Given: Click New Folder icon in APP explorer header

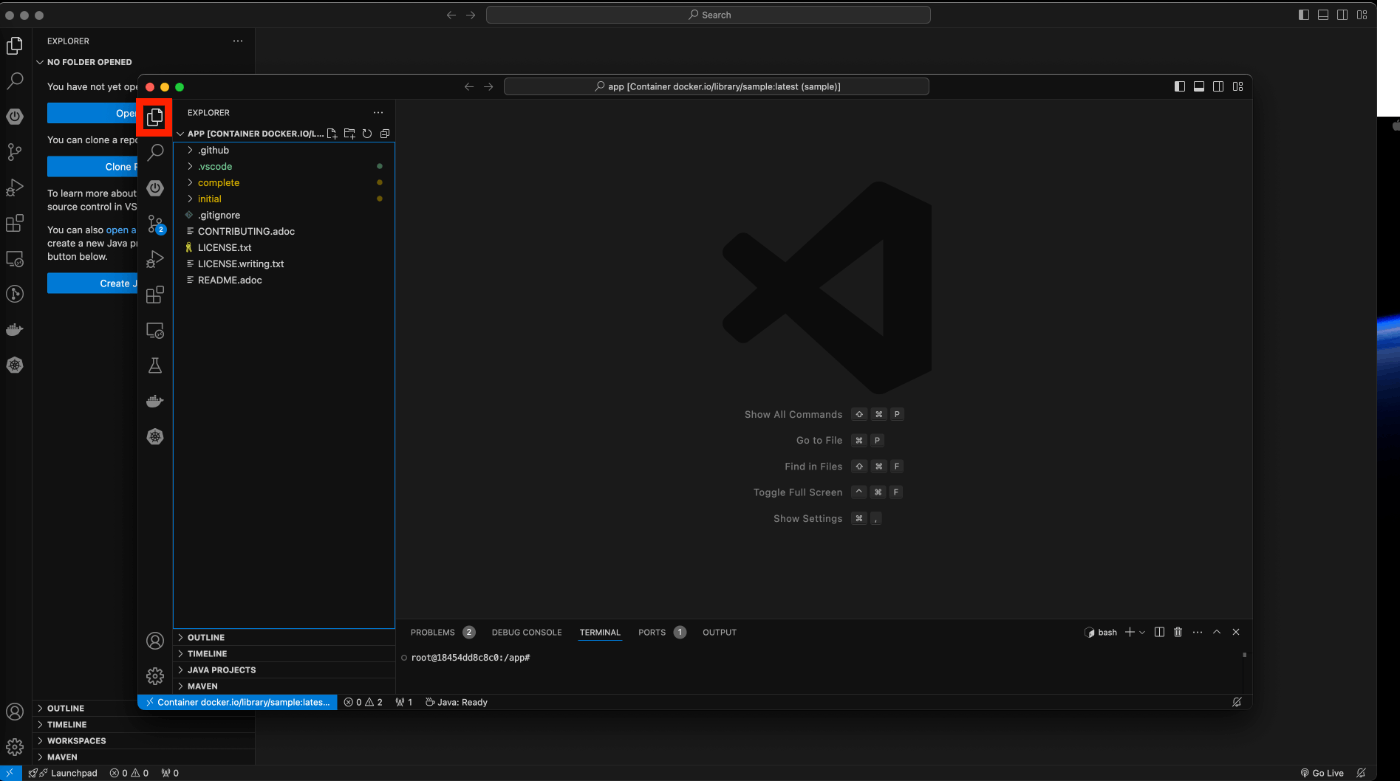Looking at the screenshot, I should [349, 133].
